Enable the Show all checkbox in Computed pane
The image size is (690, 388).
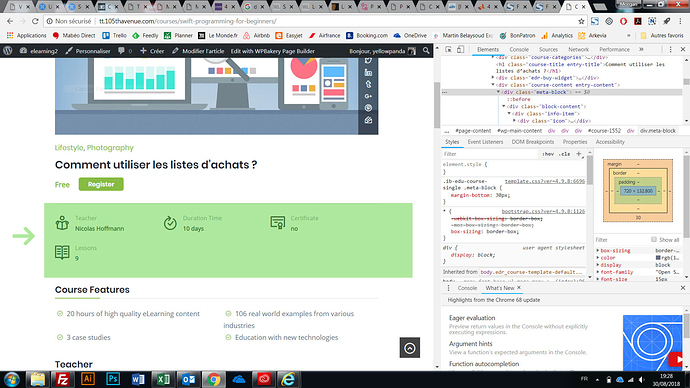(x=654, y=240)
